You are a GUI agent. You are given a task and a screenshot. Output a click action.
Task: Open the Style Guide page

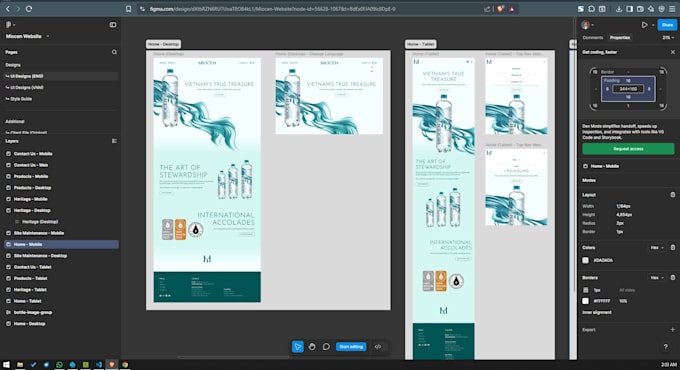coord(61,98)
